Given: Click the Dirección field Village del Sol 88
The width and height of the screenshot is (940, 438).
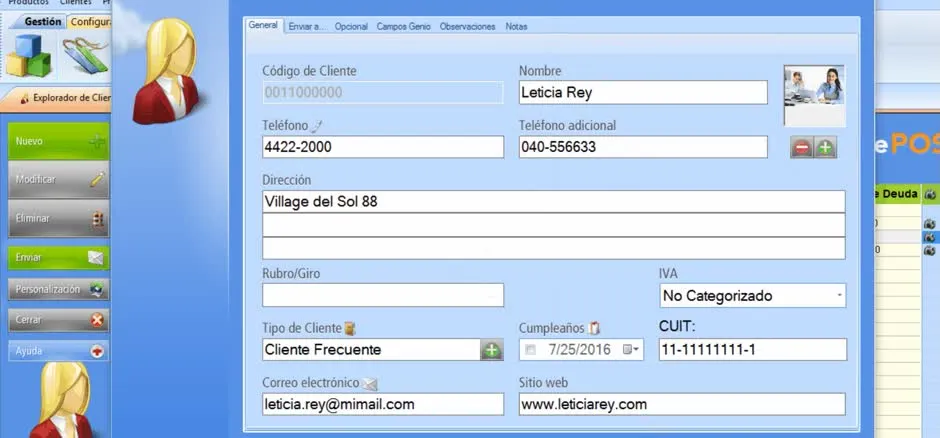Looking at the screenshot, I should point(553,202).
